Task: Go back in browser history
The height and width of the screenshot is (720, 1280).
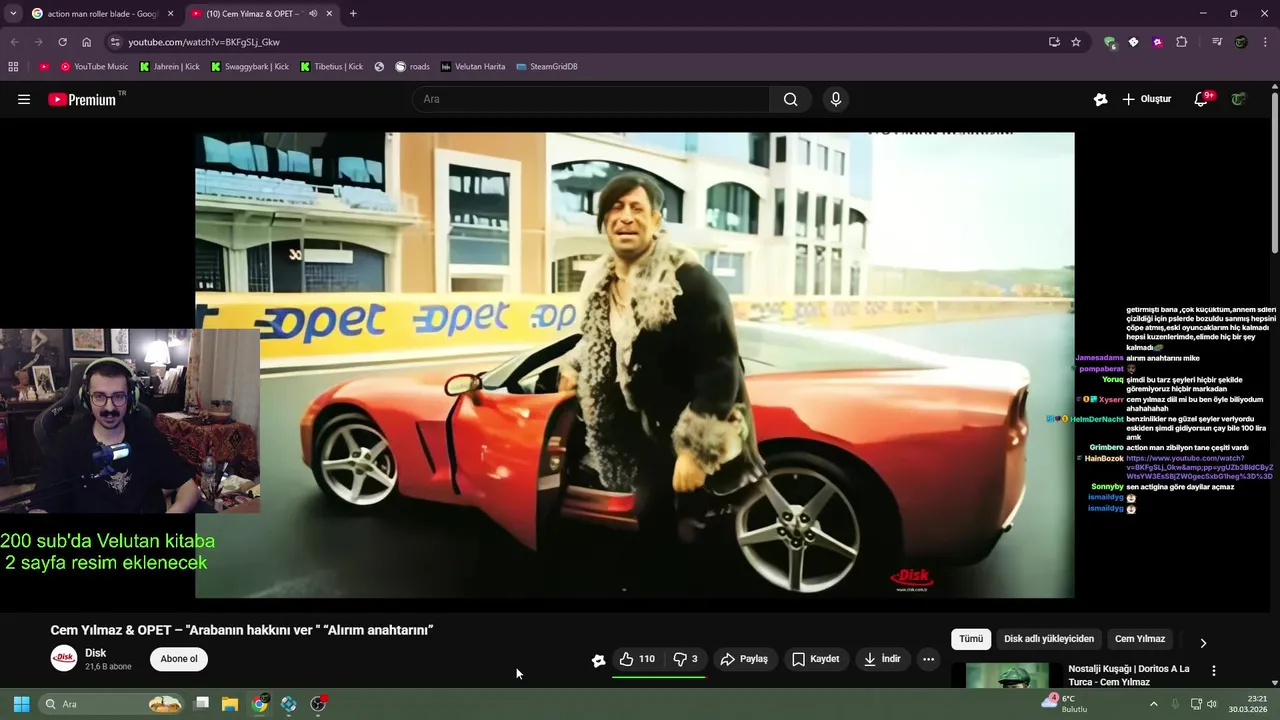Action: [14, 42]
